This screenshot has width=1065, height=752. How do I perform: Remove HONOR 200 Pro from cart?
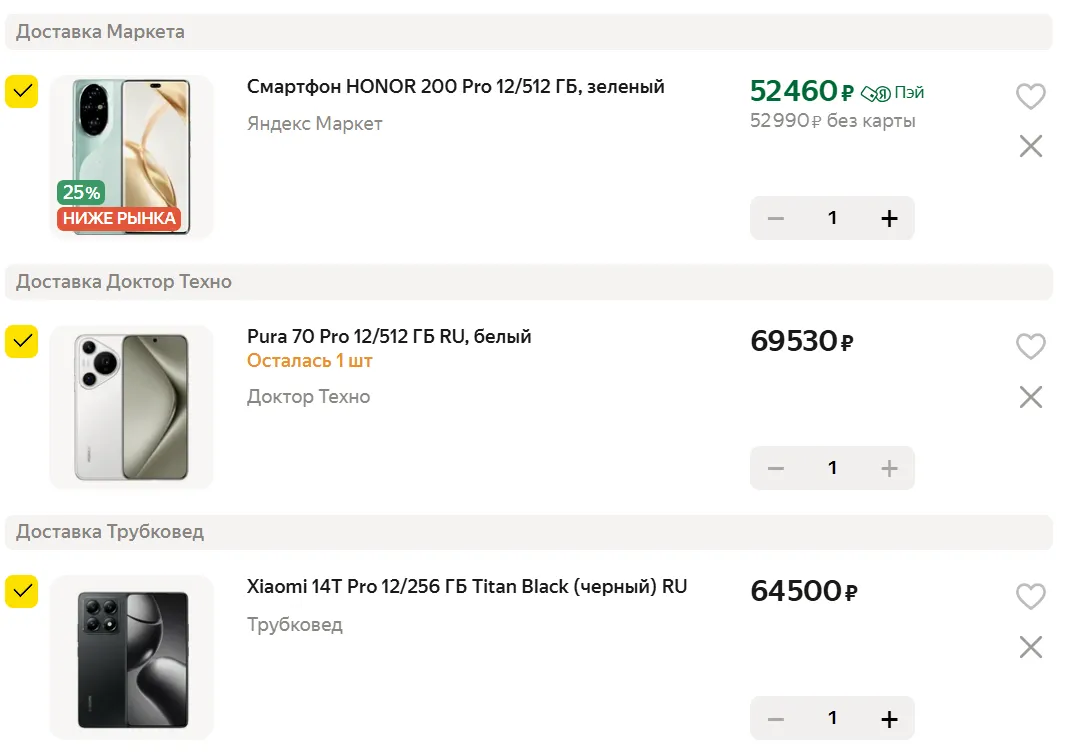(x=1030, y=147)
